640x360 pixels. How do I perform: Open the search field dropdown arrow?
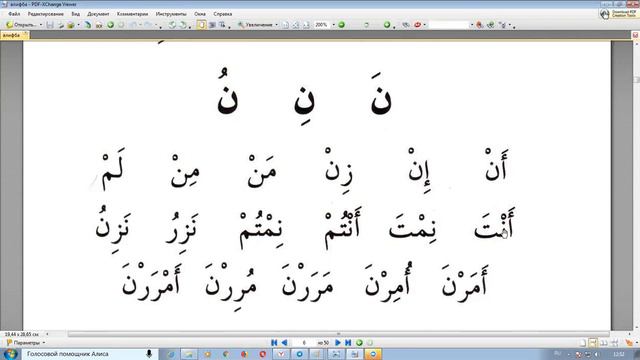coord(472,25)
